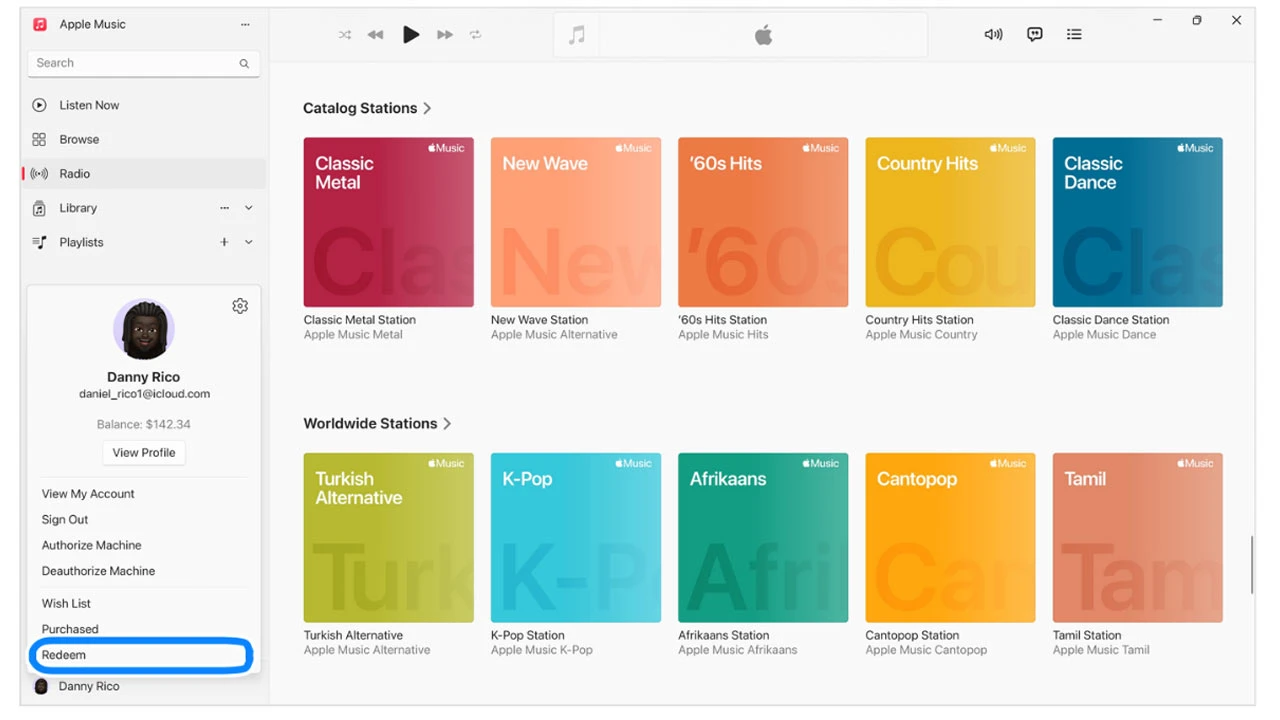This screenshot has width=1280, height=720.
Task: Start playback with the Play button
Action: (x=410, y=35)
